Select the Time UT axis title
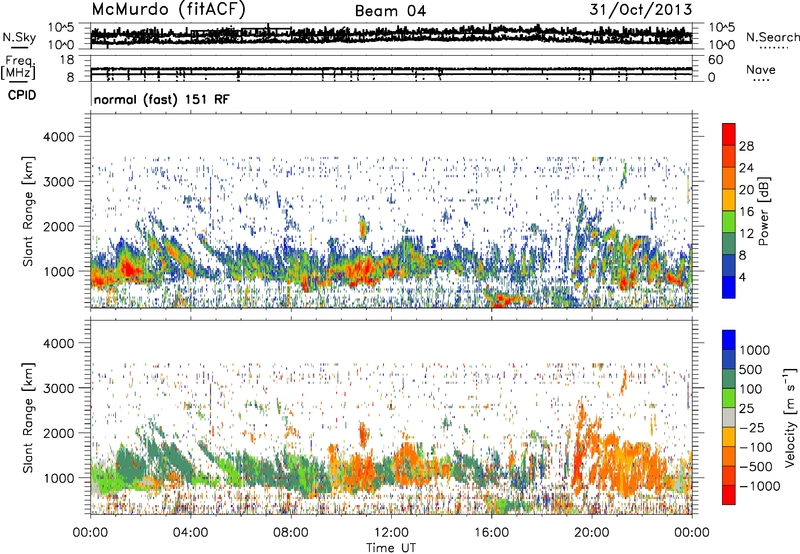The height and width of the screenshot is (554, 800). coord(391,548)
